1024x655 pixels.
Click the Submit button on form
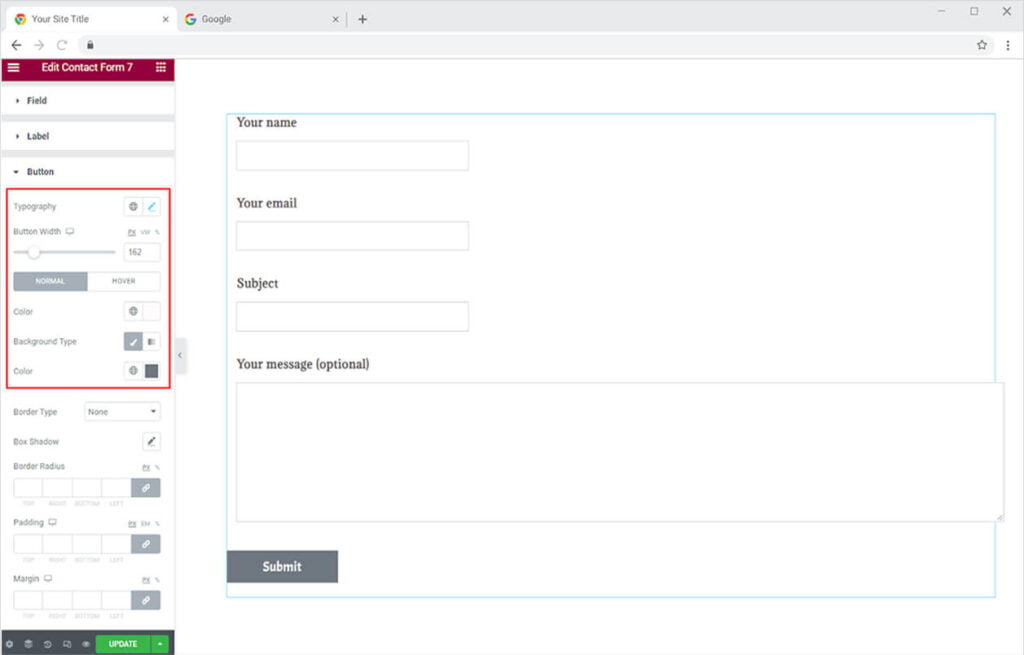click(x=282, y=566)
